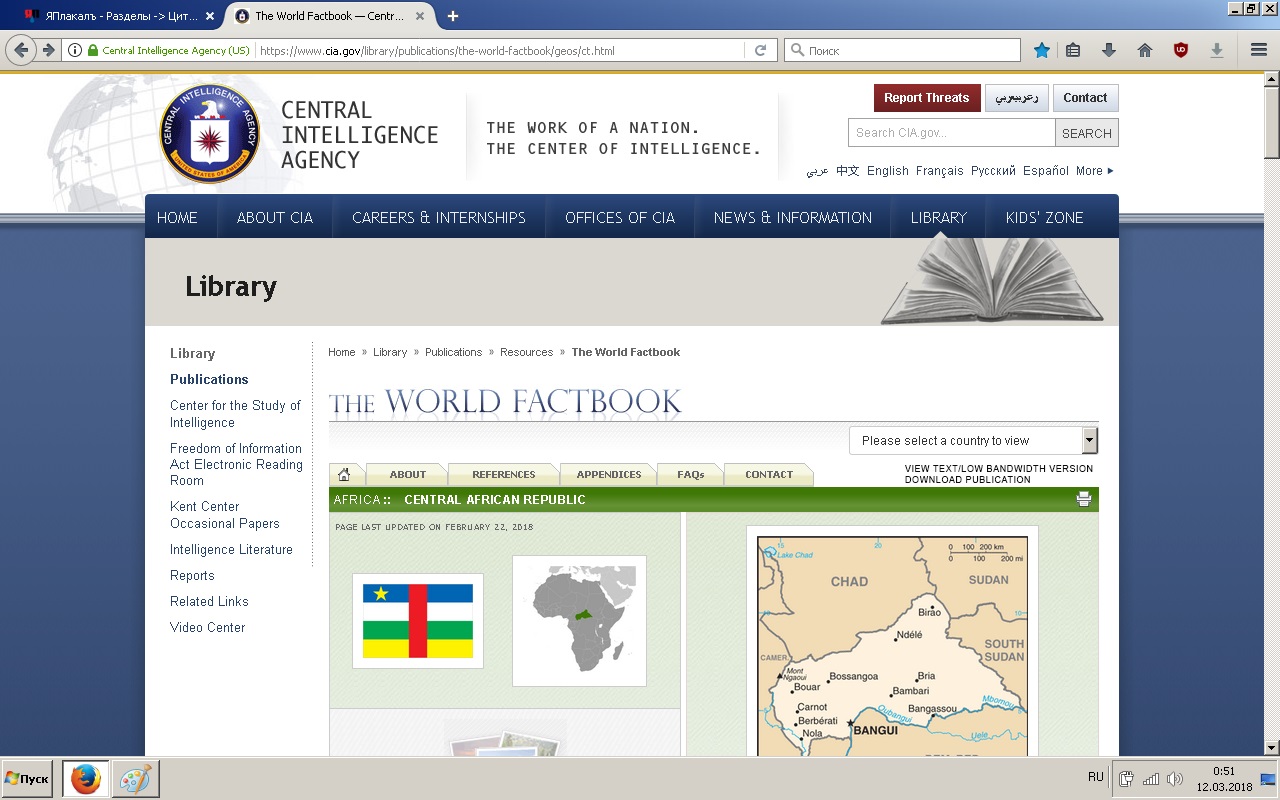Click the SEARCH button
This screenshot has width=1280, height=800.
(1087, 133)
